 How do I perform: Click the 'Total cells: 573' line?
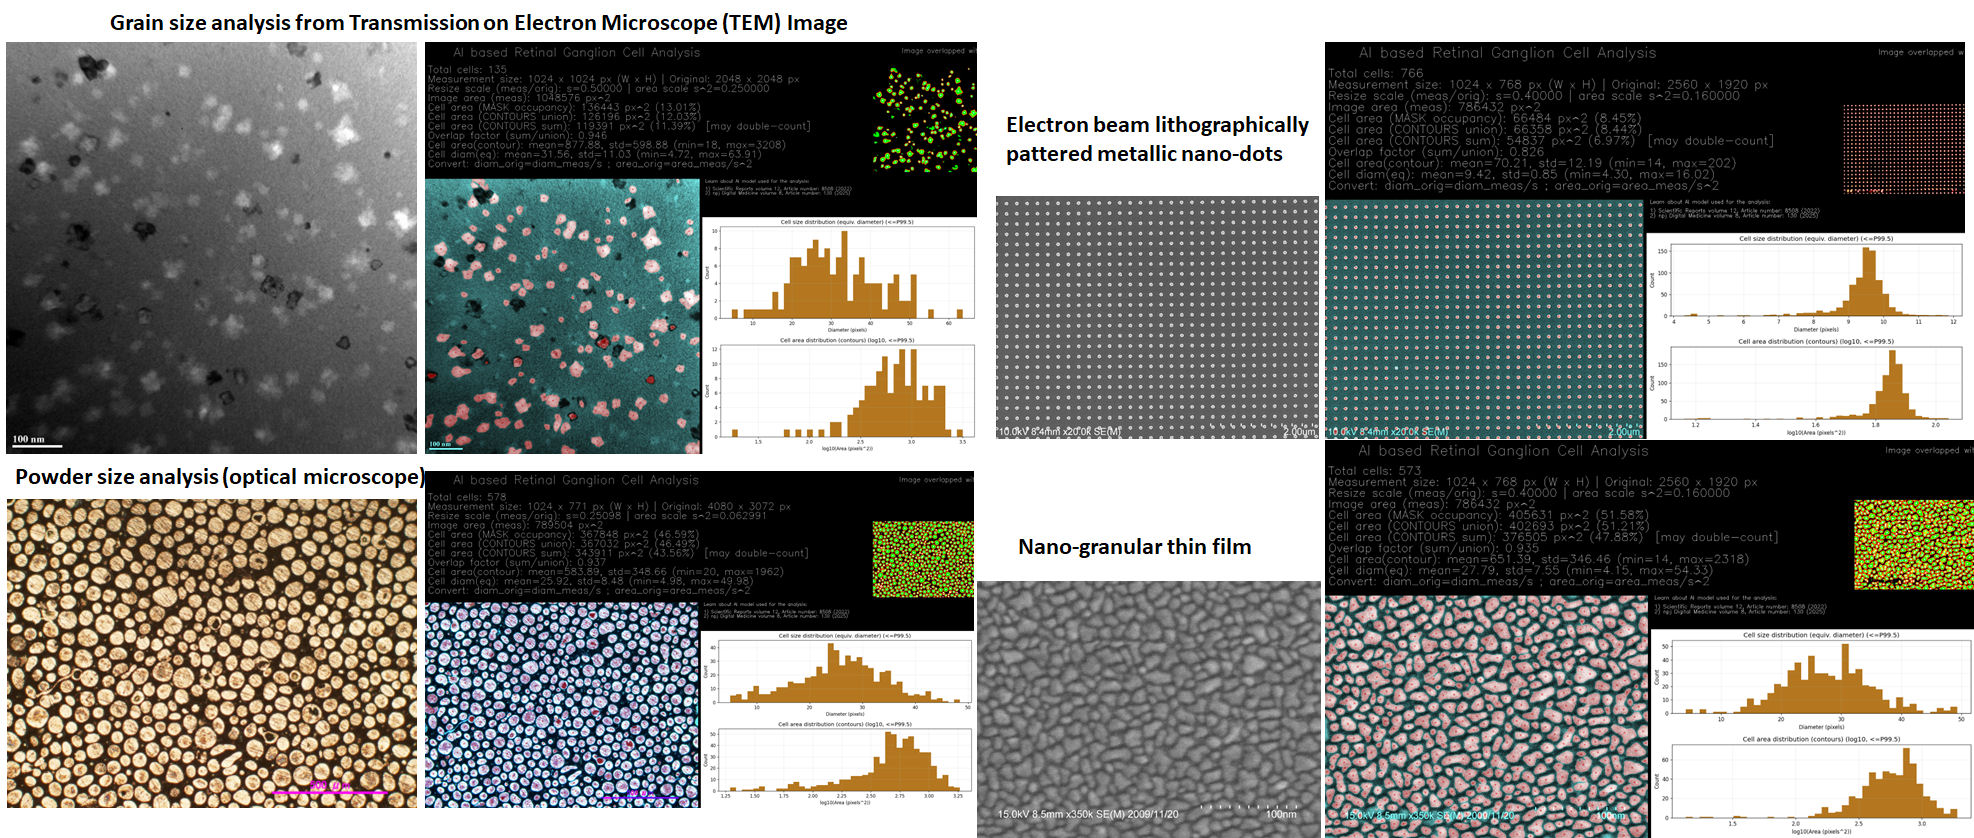point(1374,470)
